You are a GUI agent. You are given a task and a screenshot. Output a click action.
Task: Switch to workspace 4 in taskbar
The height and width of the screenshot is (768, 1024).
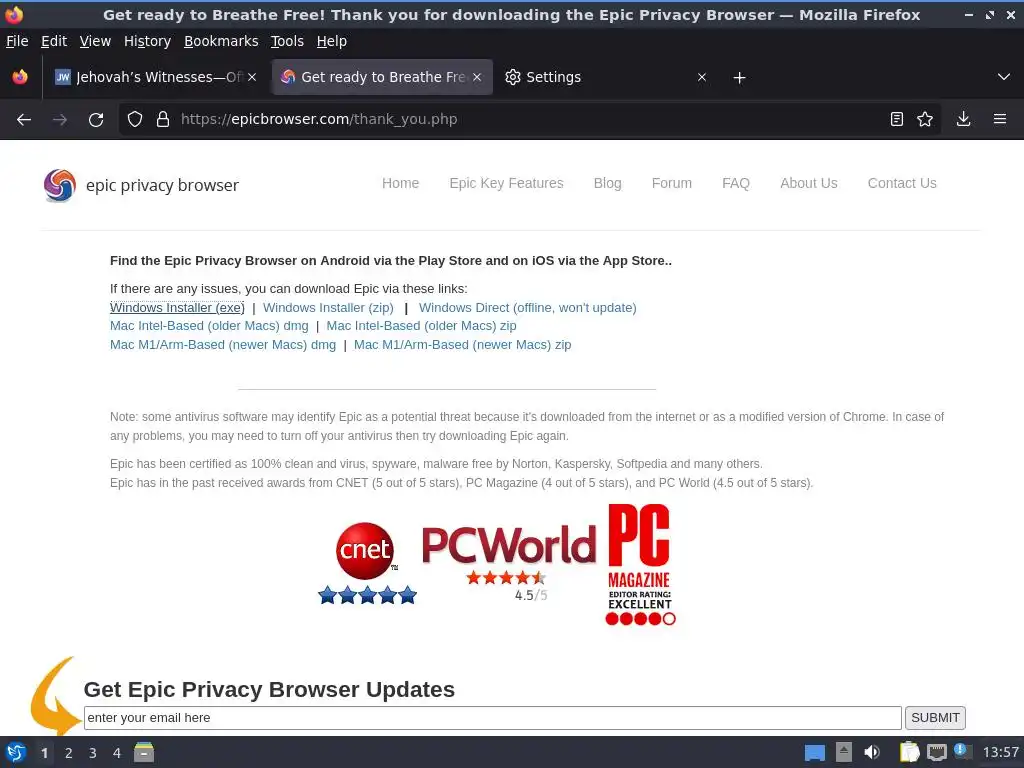pos(117,753)
